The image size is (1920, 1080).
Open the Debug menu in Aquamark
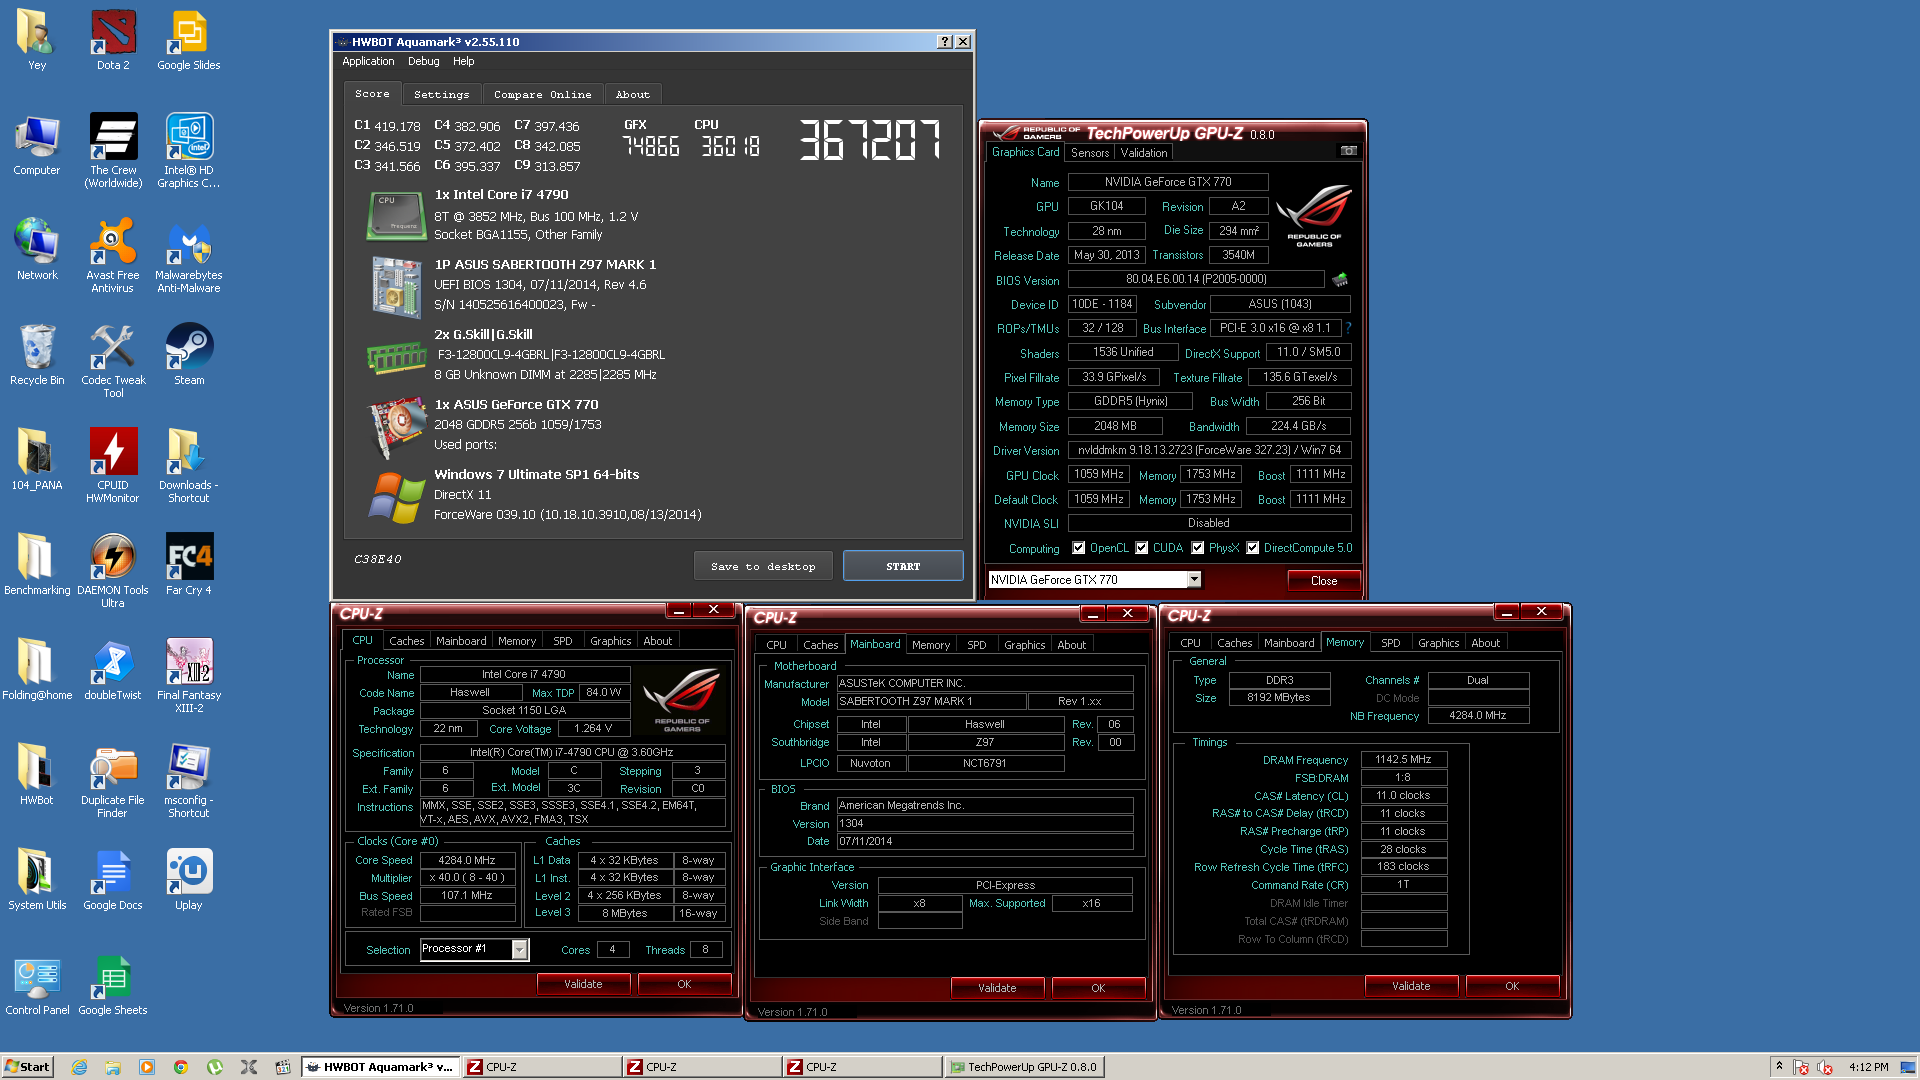click(424, 61)
